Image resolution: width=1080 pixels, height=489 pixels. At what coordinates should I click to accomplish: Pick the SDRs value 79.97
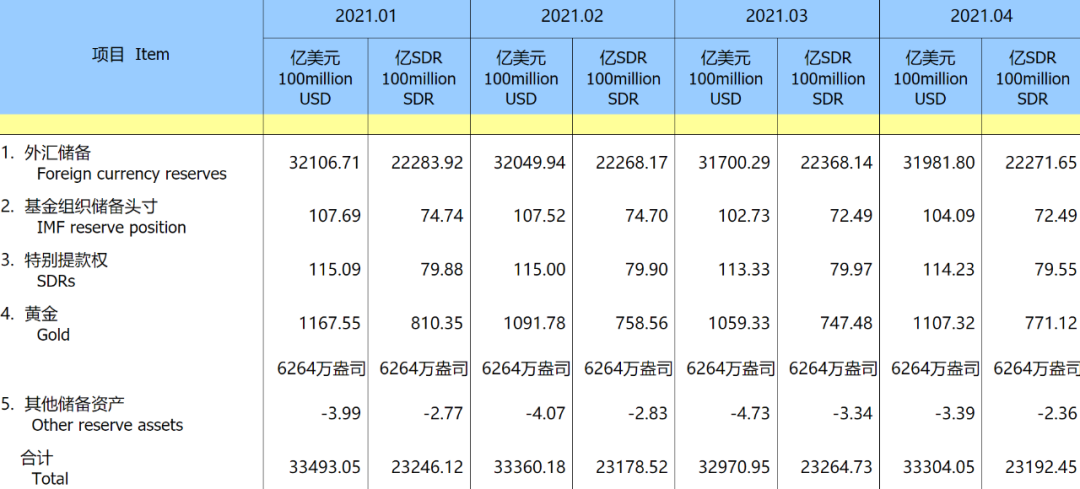tap(852, 269)
